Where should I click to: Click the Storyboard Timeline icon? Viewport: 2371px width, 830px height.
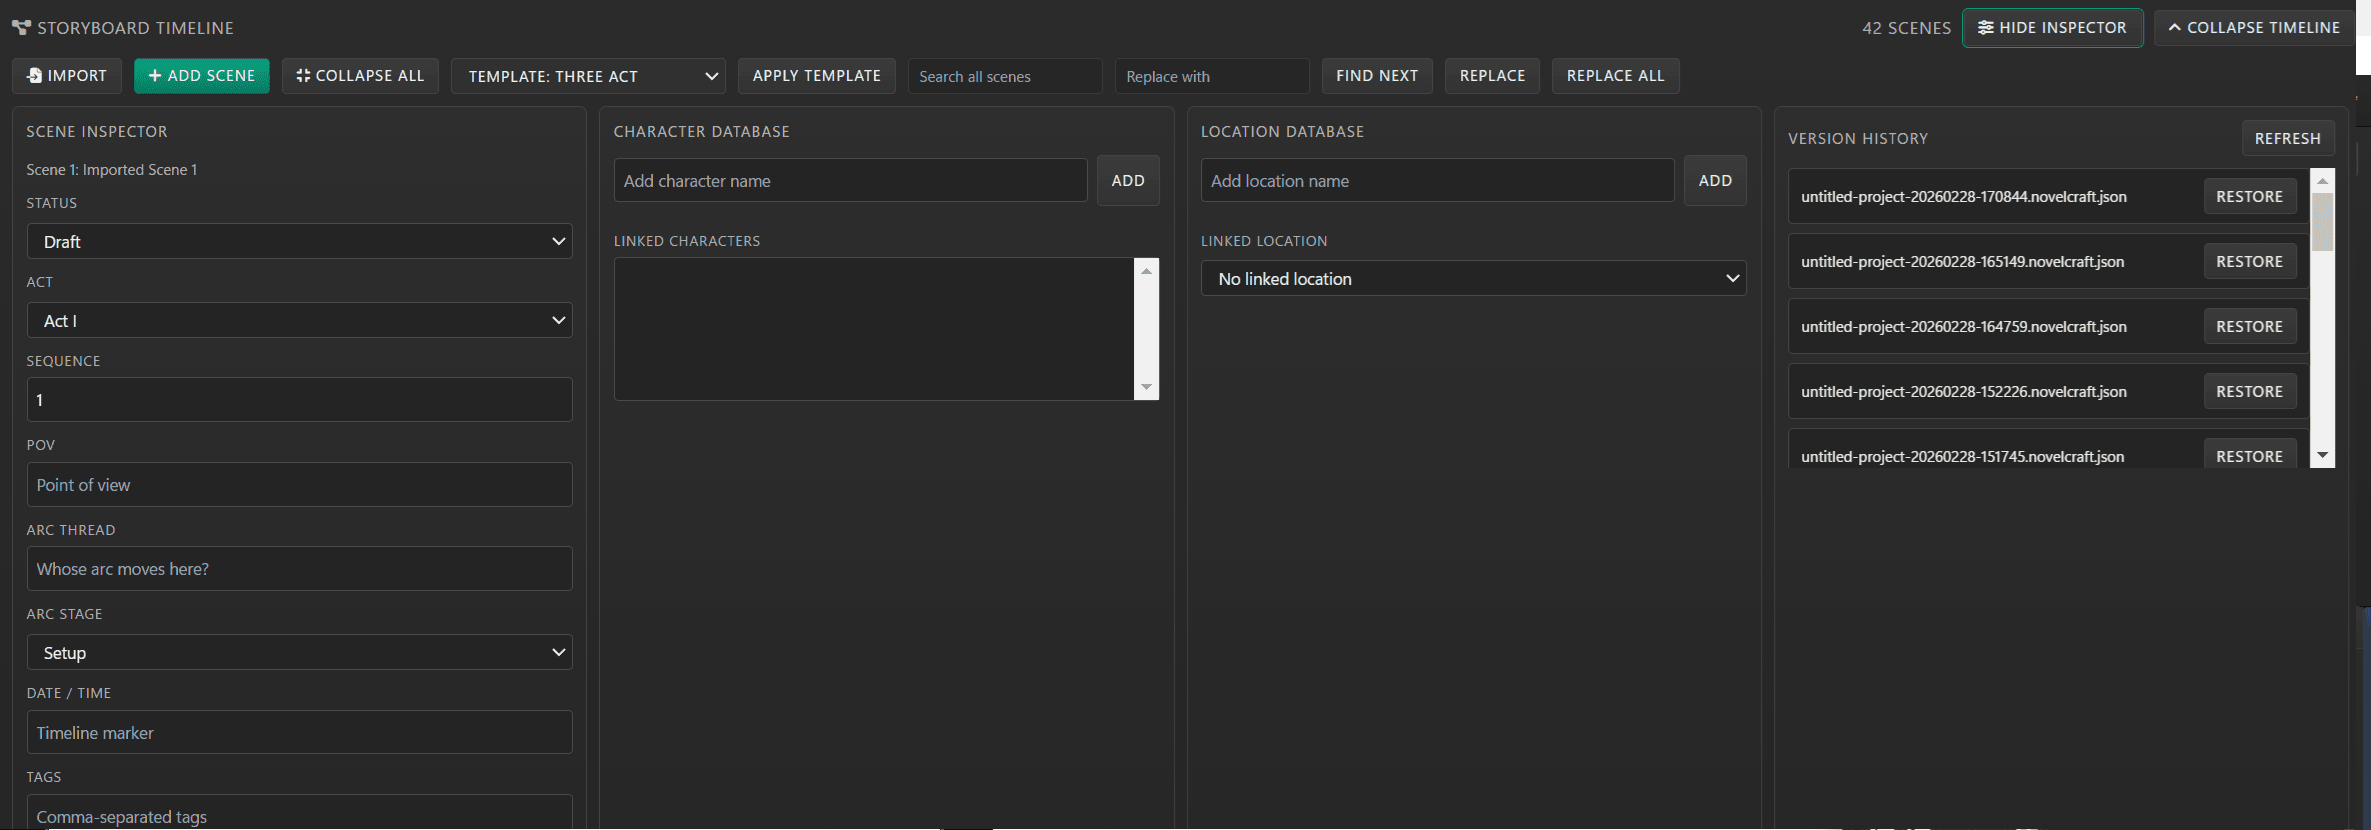pos(21,28)
